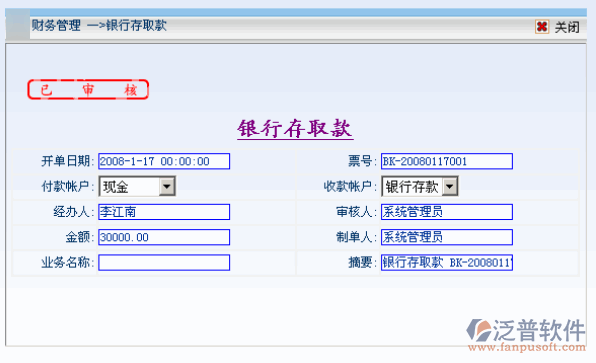
Task: Click the 泛普软件 logo icon
Action: pyautogui.click(x=479, y=330)
